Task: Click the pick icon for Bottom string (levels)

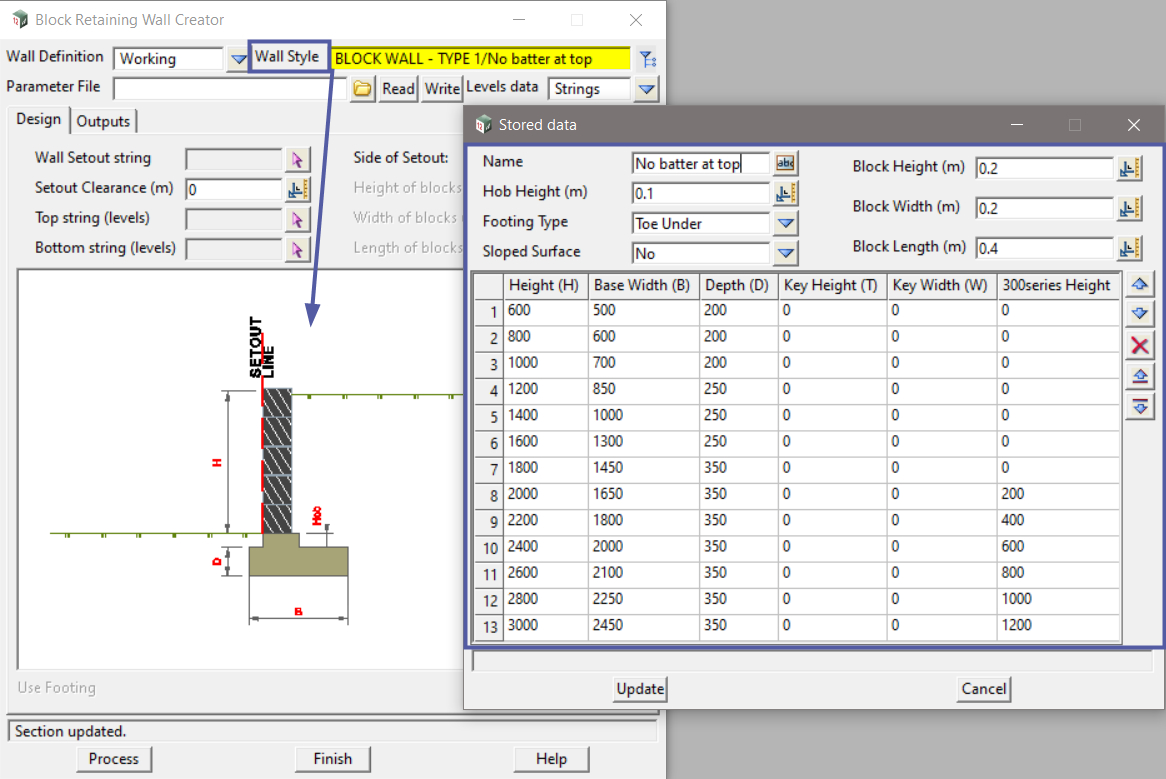Action: [297, 249]
